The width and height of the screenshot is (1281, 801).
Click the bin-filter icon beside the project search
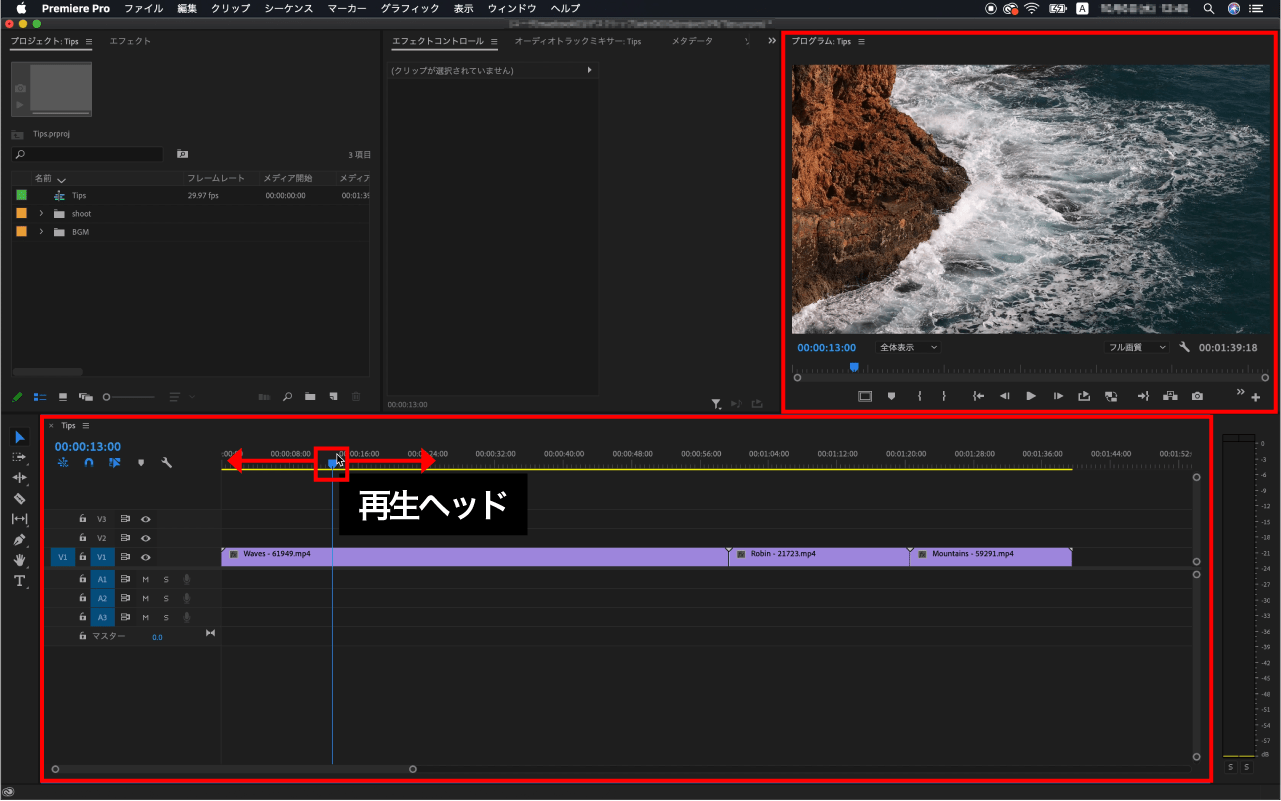tap(182, 154)
